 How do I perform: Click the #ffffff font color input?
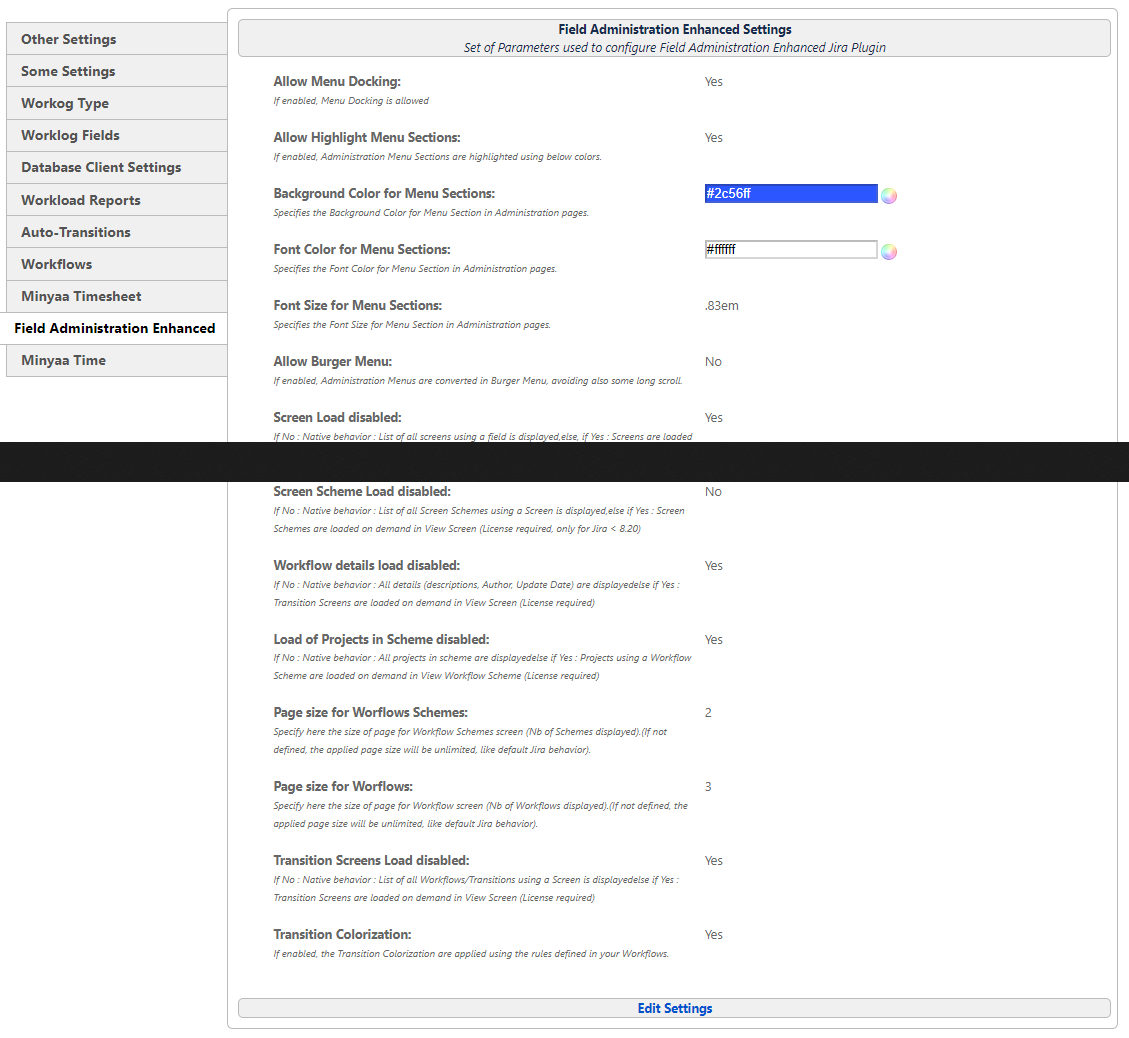791,250
